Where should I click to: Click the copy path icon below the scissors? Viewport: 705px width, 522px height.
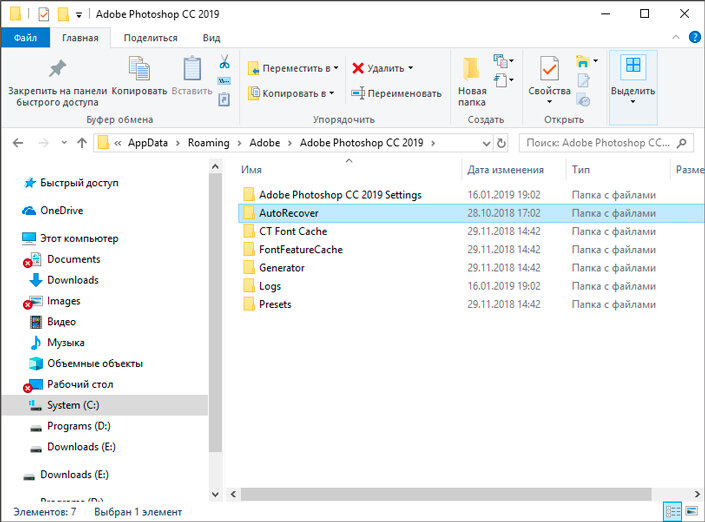click(224, 81)
